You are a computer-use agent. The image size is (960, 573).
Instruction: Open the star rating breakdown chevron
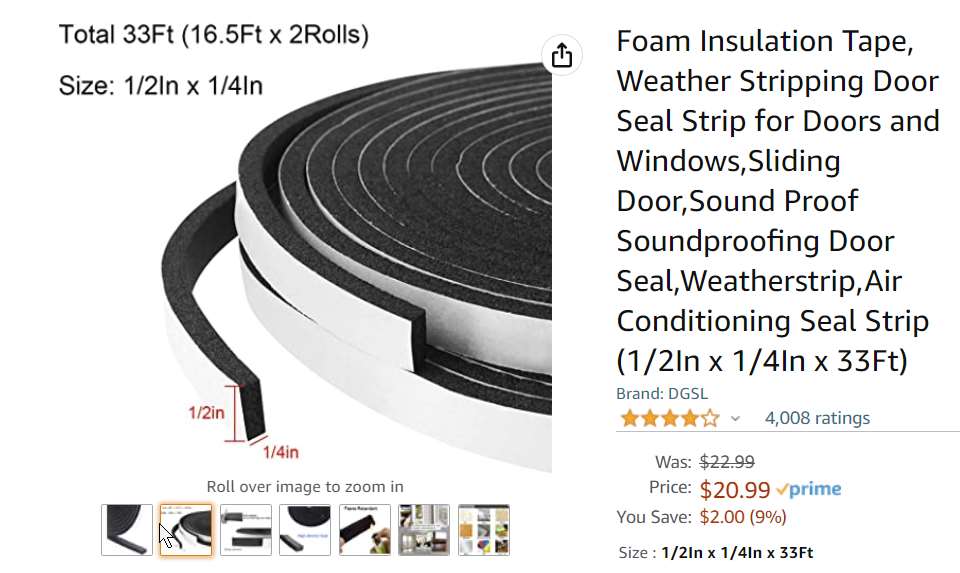coord(736,419)
